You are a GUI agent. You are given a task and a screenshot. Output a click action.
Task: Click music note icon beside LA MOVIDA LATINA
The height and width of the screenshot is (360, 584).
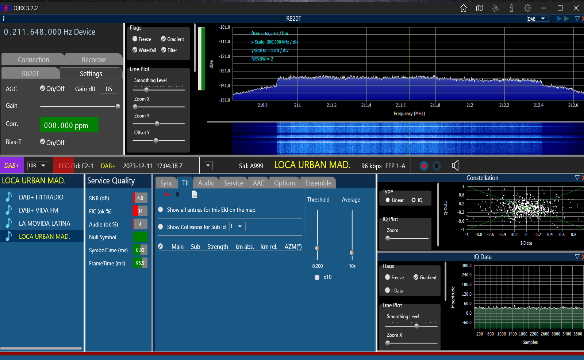point(9,223)
